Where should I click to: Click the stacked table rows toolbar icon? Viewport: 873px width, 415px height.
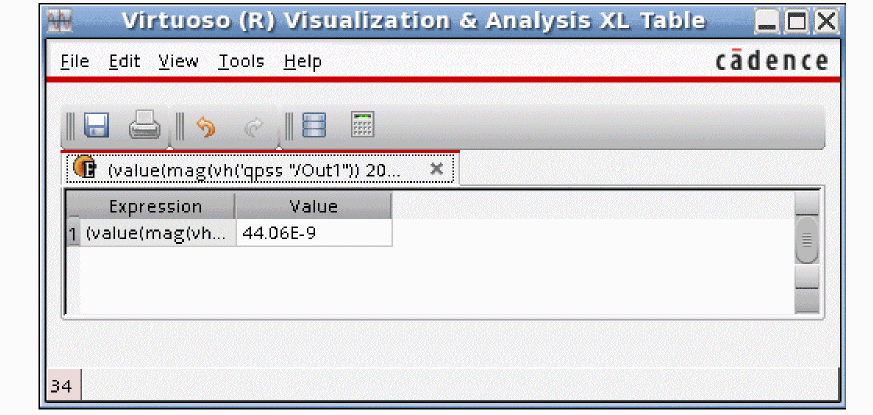pyautogui.click(x=314, y=127)
